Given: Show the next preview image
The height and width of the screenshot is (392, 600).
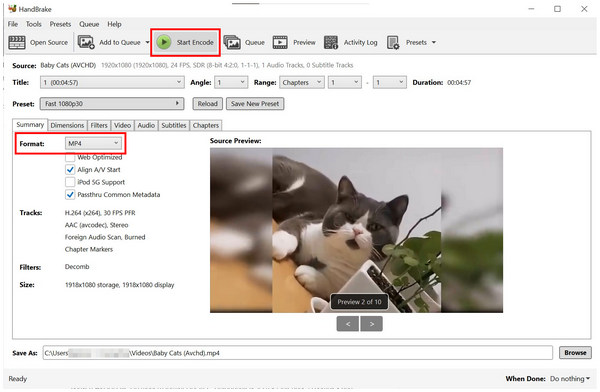Looking at the screenshot, I should click(372, 324).
